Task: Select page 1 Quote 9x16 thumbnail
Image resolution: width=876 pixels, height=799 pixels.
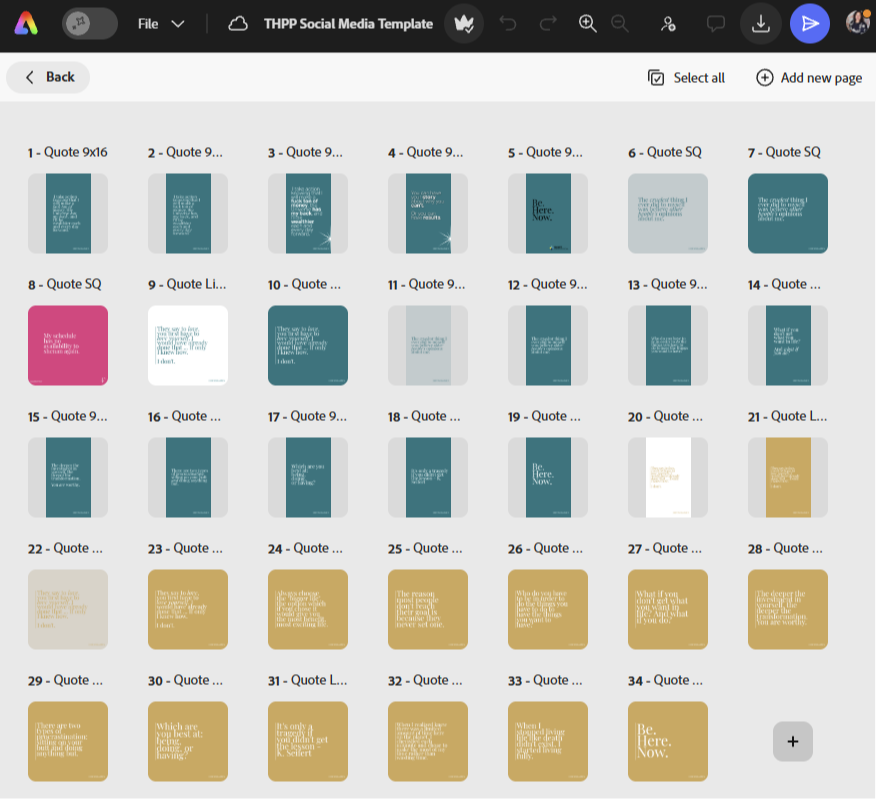Action: coord(68,213)
